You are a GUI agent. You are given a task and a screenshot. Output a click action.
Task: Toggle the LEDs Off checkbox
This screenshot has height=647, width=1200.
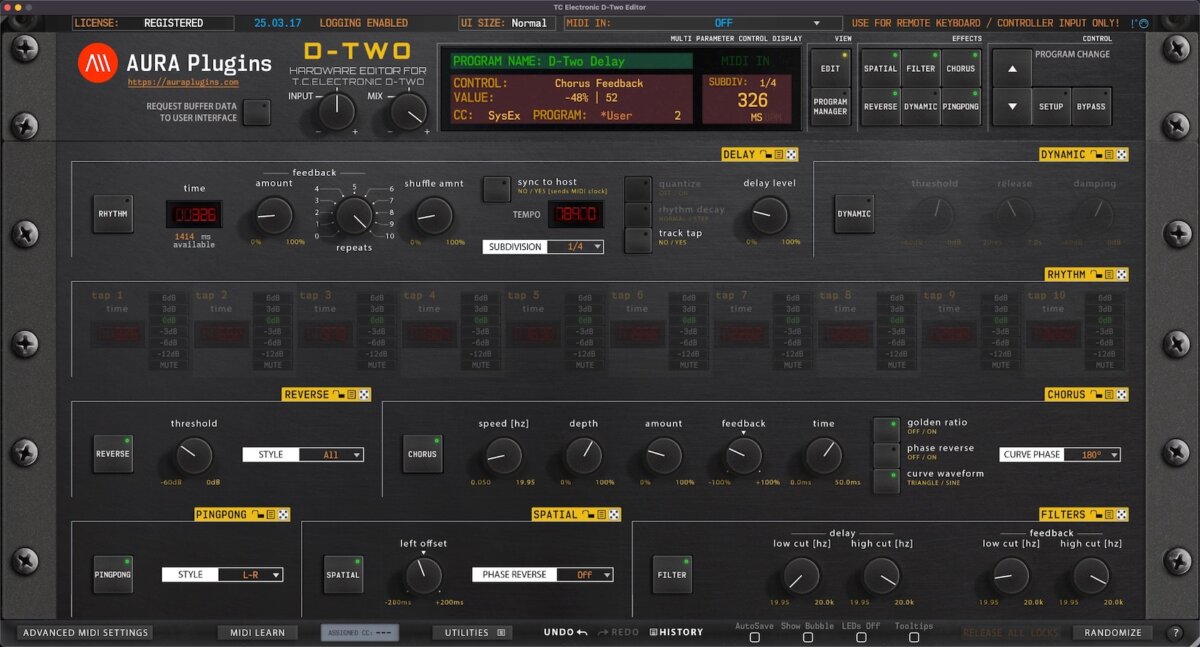coord(861,637)
